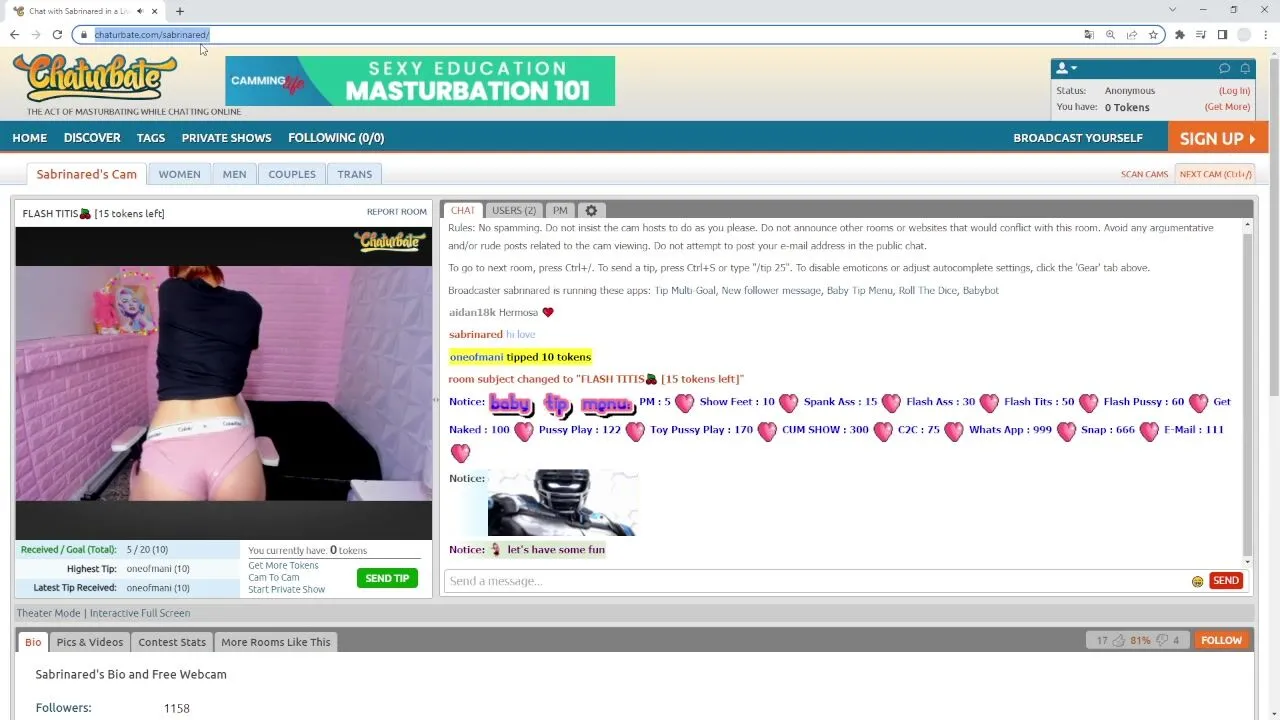Click the REPORT ROOM link

(397, 212)
